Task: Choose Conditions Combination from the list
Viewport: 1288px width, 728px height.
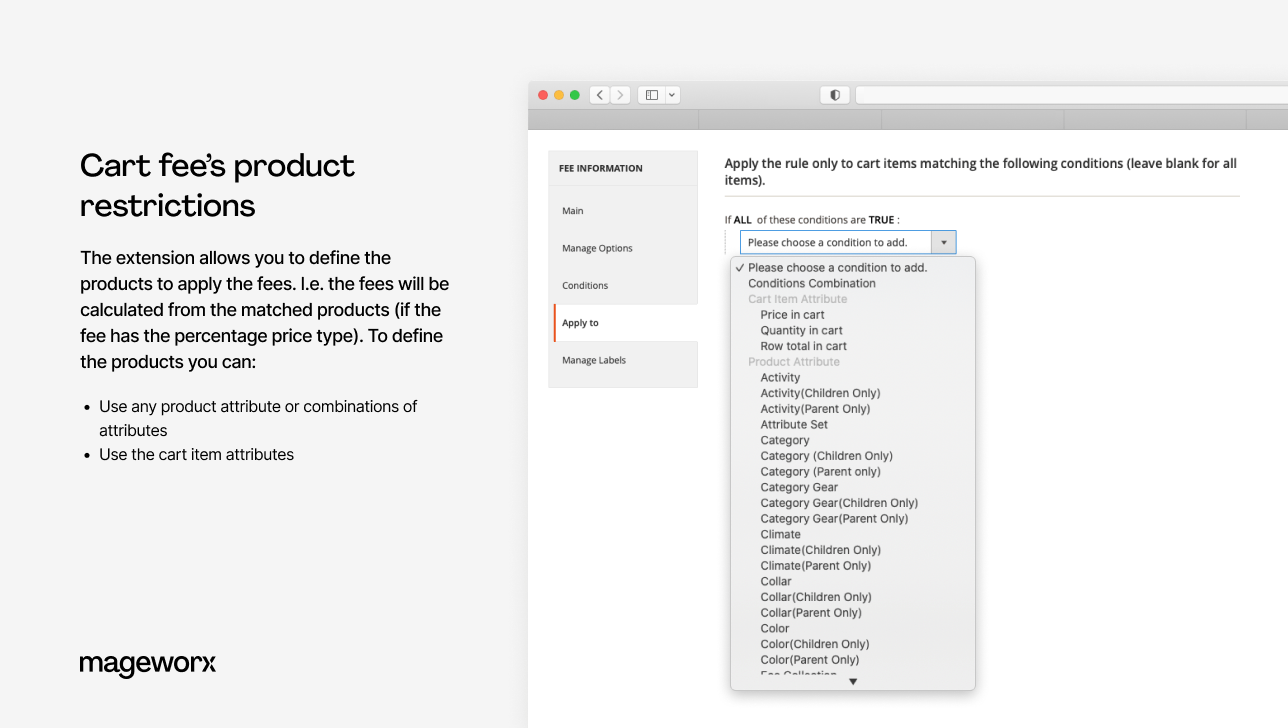Action: coord(811,283)
